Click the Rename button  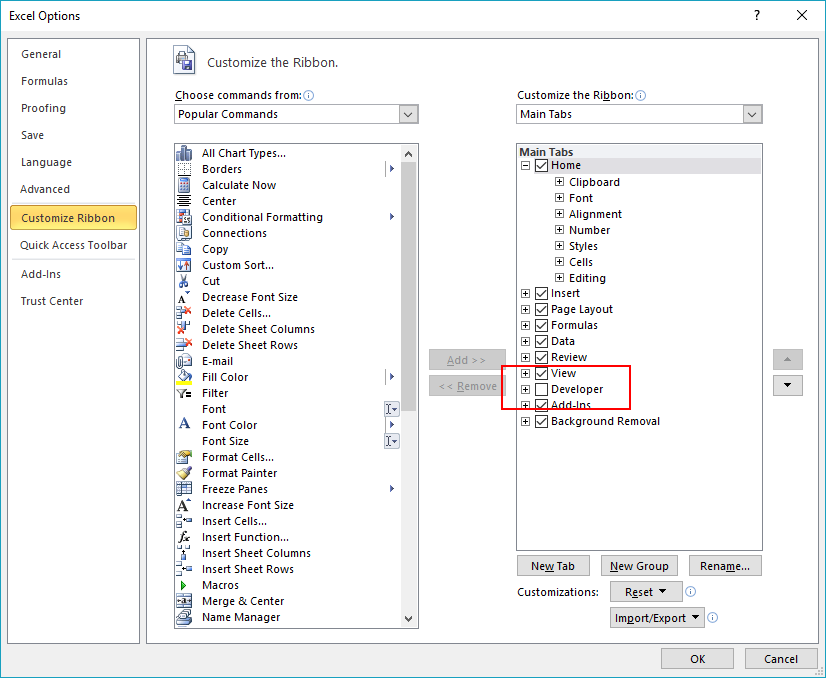pos(725,566)
